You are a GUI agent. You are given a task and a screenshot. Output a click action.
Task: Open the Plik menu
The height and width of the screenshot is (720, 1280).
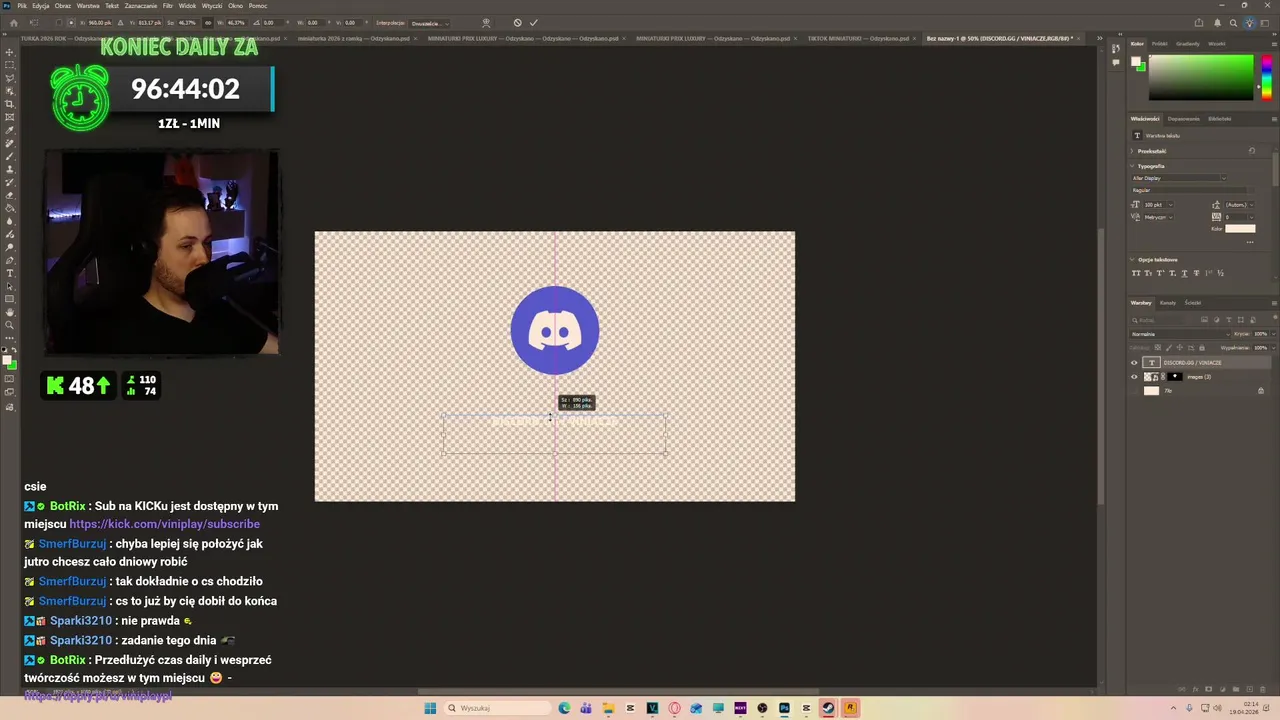[x=22, y=6]
